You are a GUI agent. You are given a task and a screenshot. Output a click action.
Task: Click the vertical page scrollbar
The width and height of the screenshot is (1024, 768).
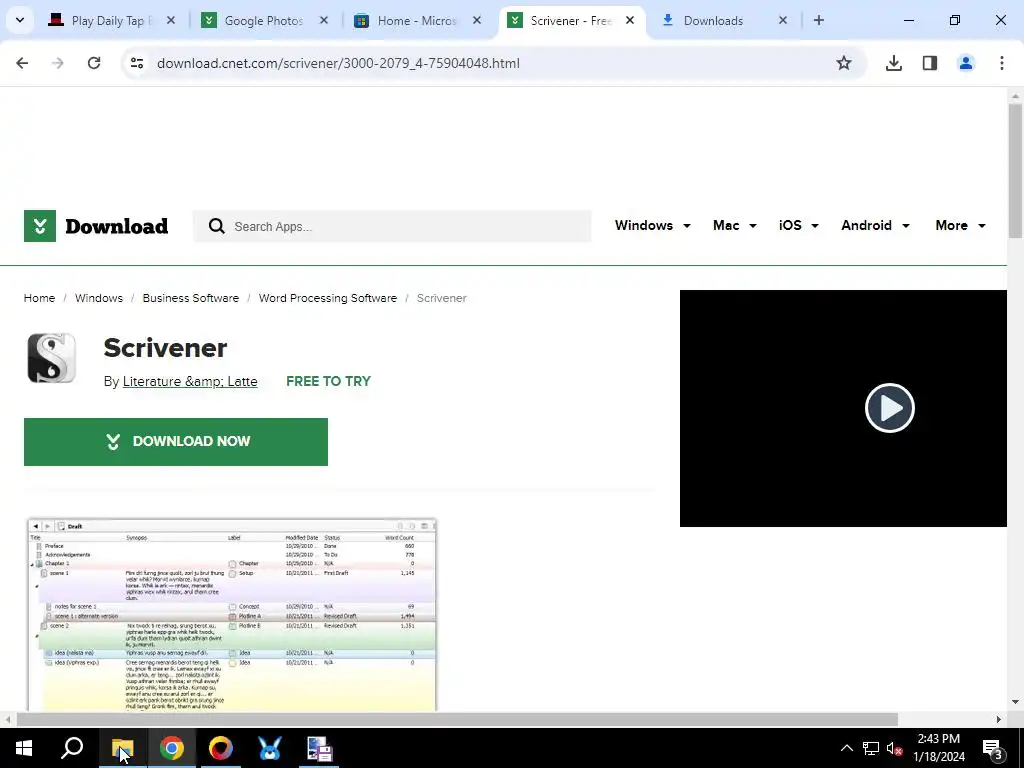[x=1015, y=171]
